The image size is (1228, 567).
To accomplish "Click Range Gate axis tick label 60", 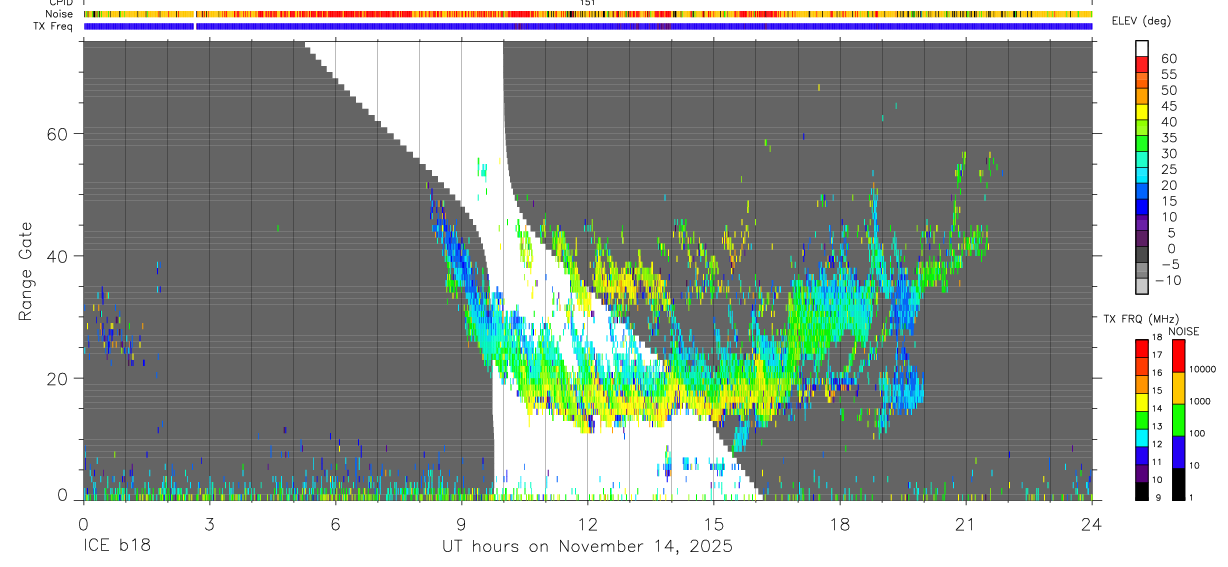I will tap(58, 134).
